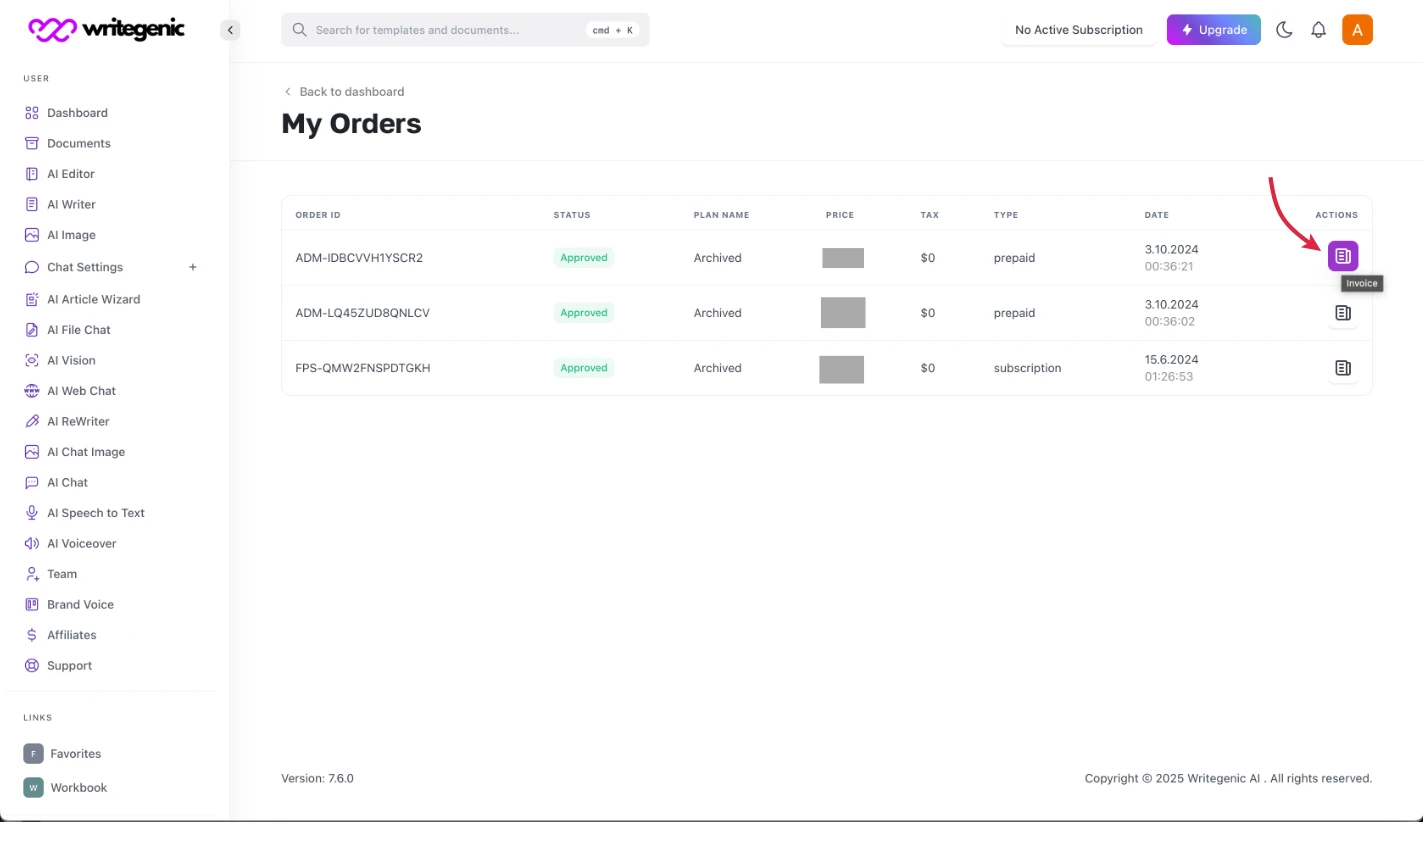Click the notifications bell icon
The height and width of the screenshot is (845, 1423).
click(x=1318, y=30)
